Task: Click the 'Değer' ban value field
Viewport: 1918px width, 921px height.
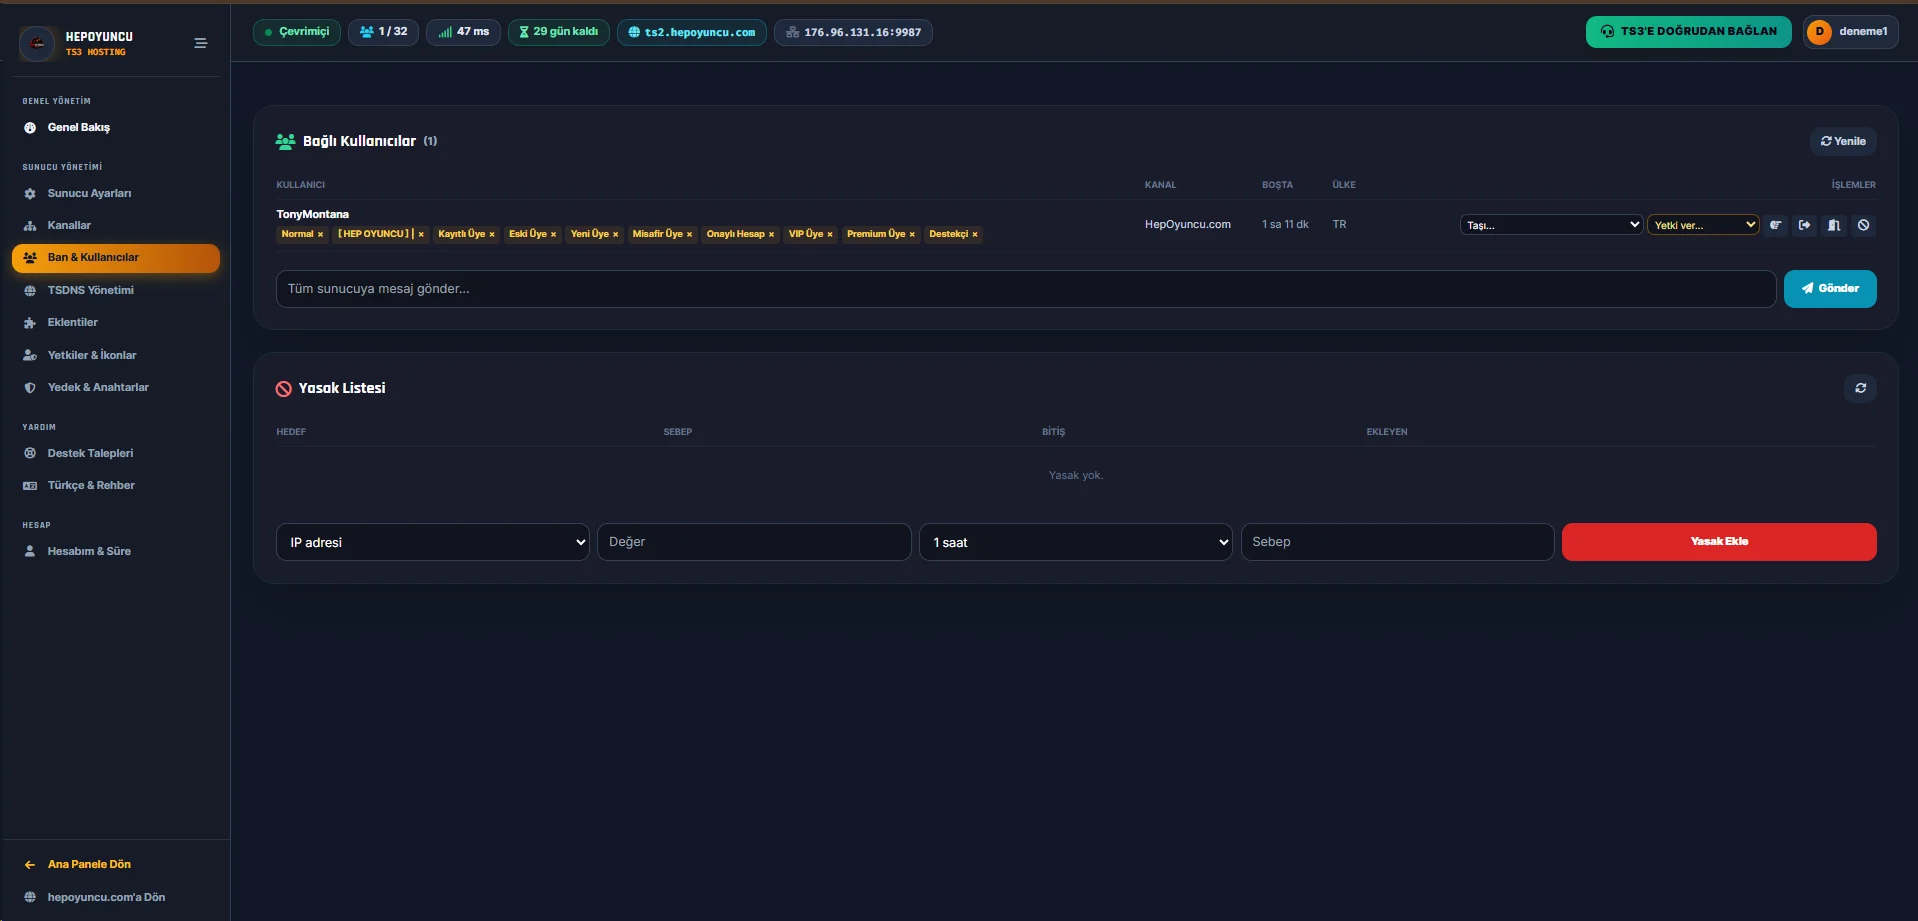Action: [x=754, y=542]
